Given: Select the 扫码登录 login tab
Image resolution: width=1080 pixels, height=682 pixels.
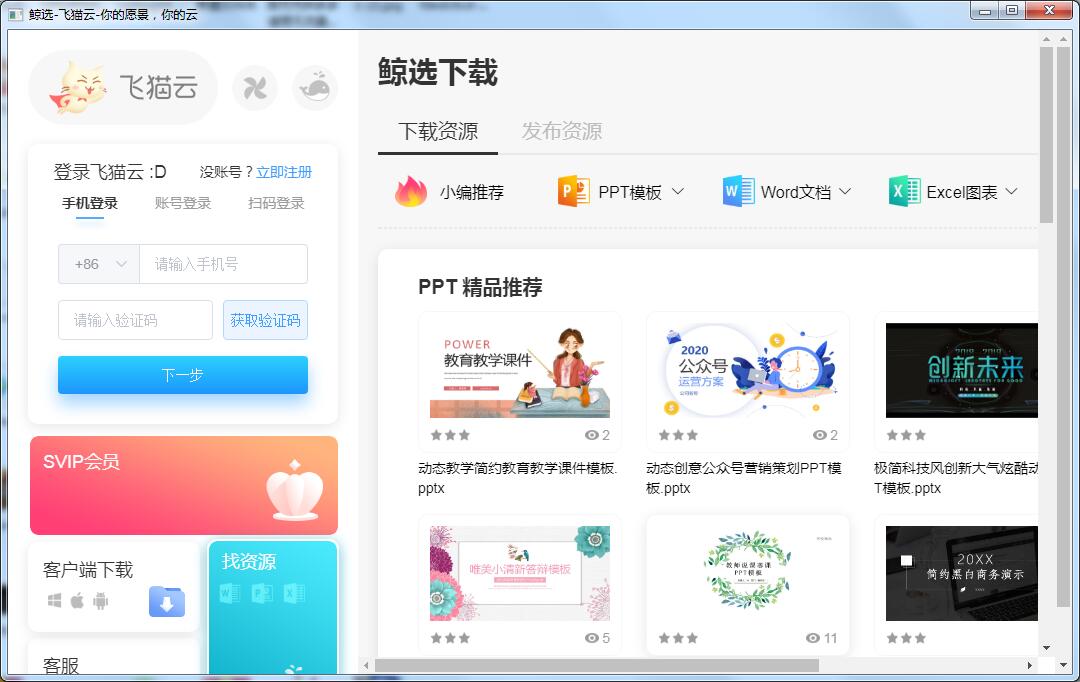Looking at the screenshot, I should click(276, 203).
